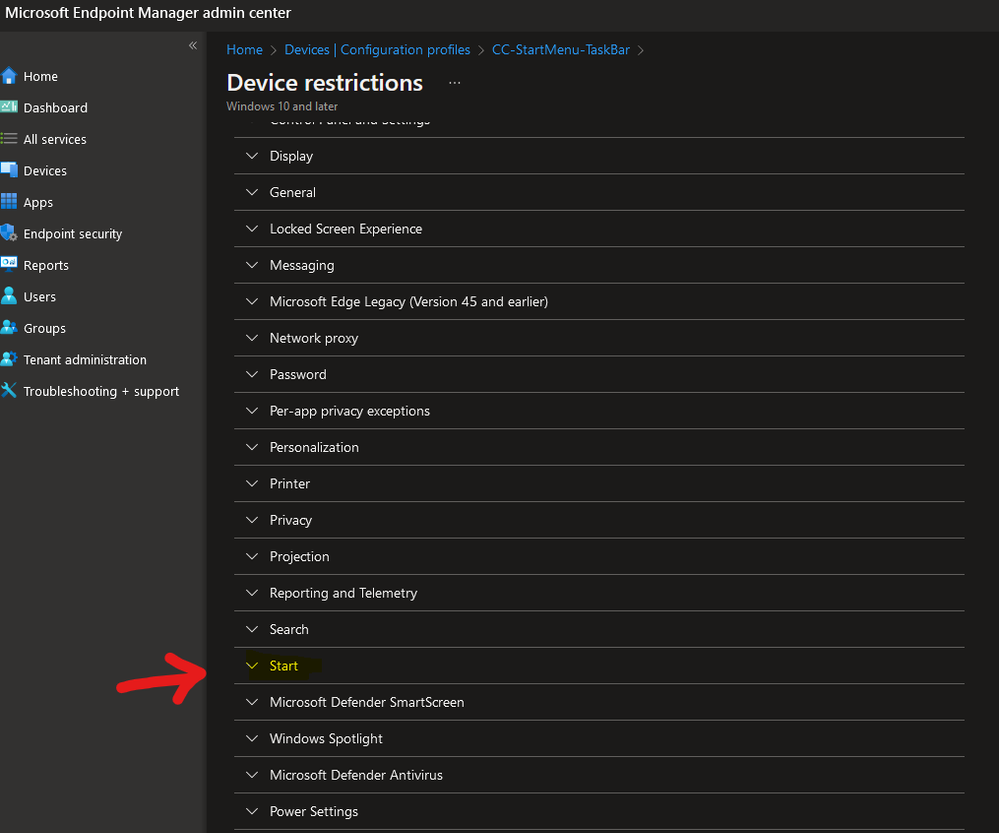999x833 pixels.
Task: Select the Apps icon in sidebar
Action: coord(40,202)
